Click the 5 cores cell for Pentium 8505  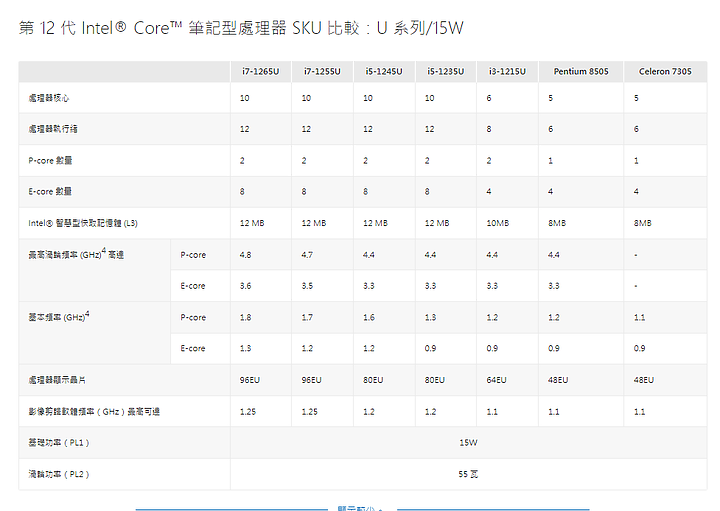551,98
